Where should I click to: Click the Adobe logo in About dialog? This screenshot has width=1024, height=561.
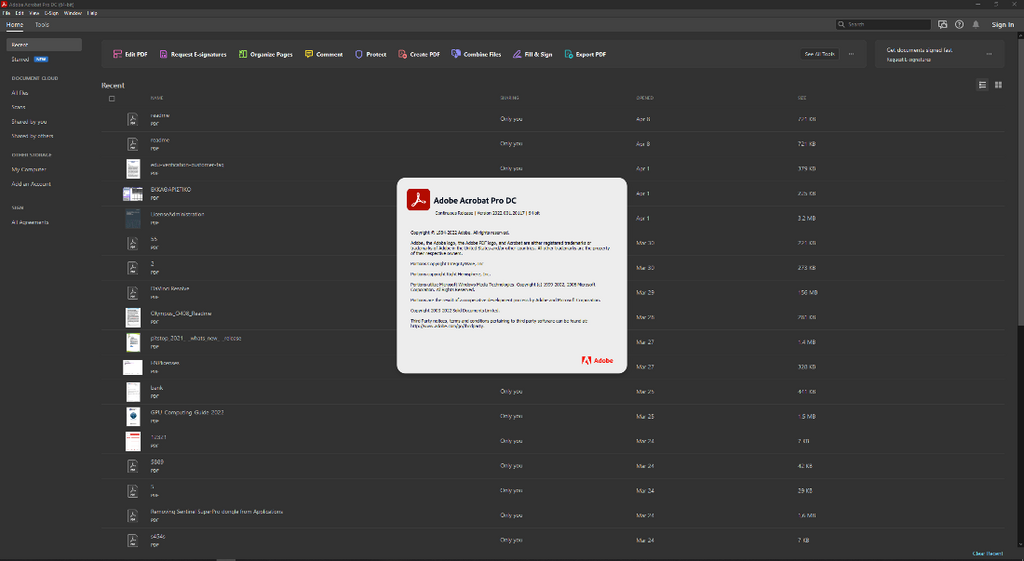598,361
